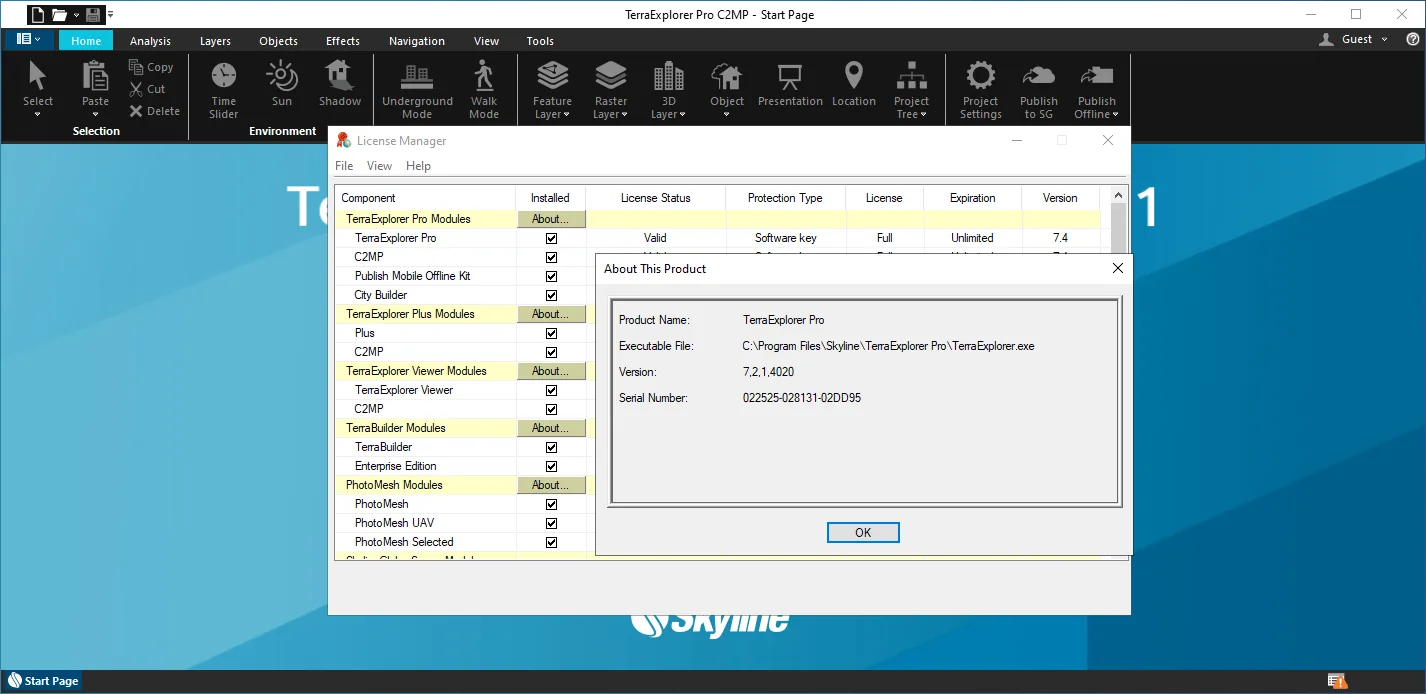This screenshot has height=694, width=1426.
Task: Open the View ribbon tab
Action: (487, 41)
